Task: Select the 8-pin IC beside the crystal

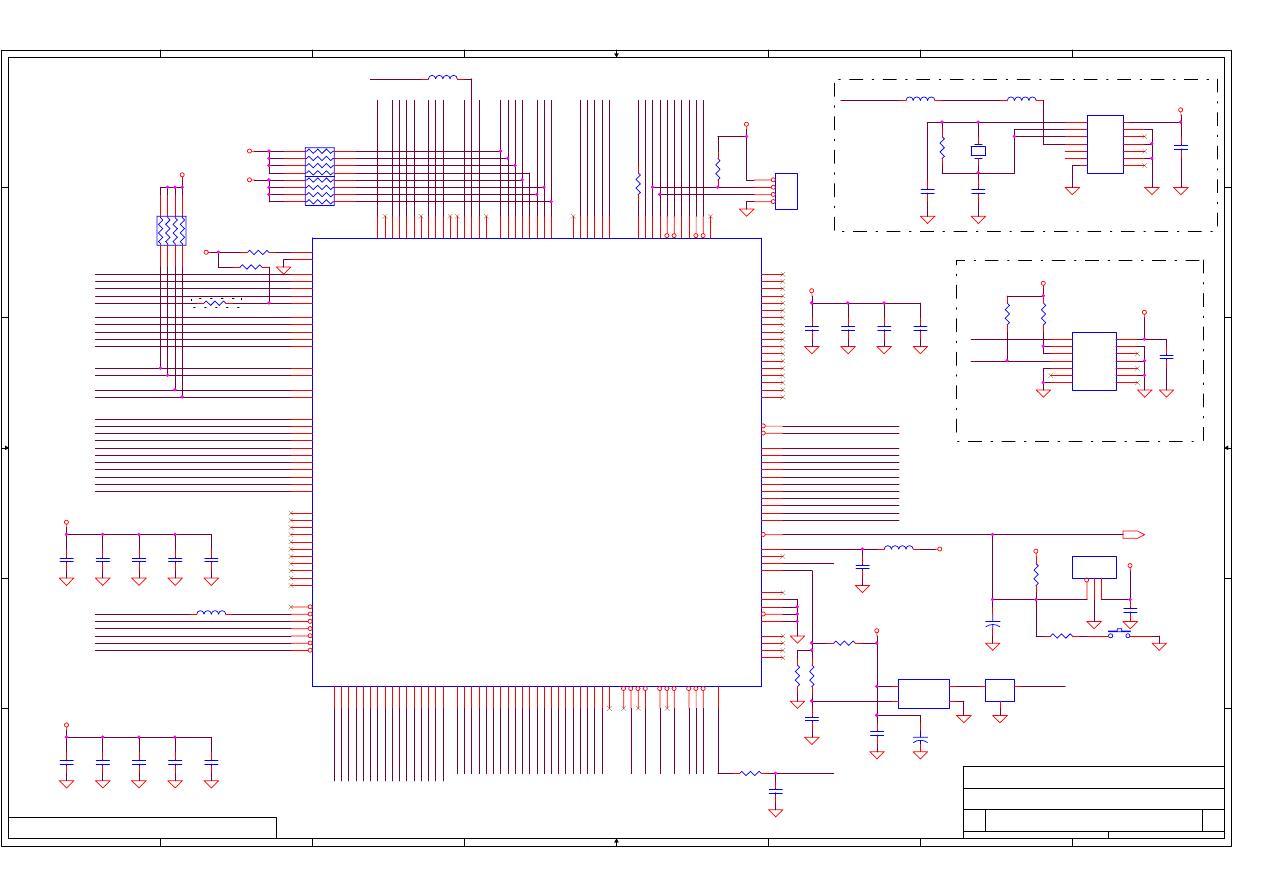Action: coord(1104,144)
